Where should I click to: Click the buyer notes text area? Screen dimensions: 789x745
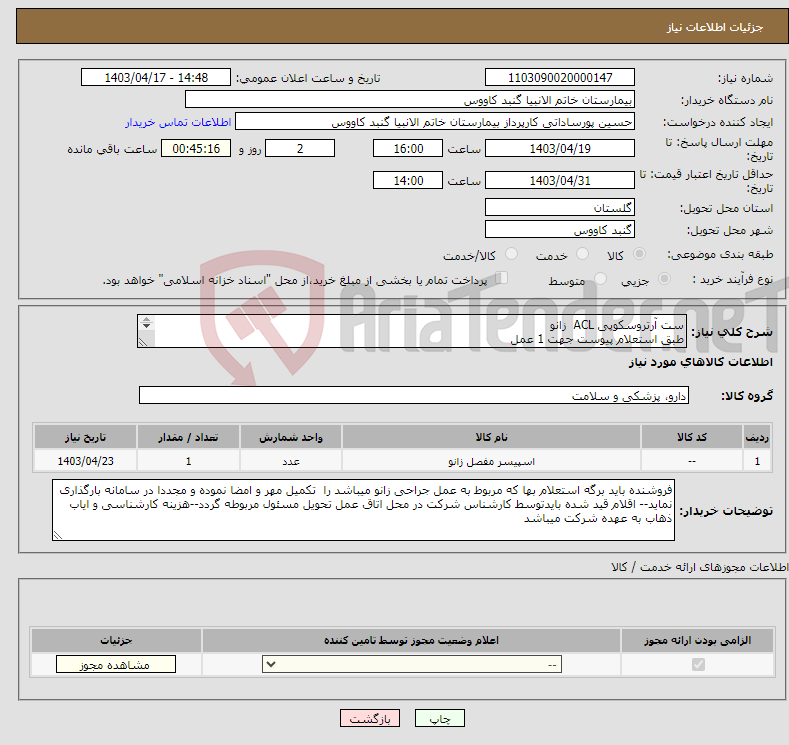tap(363, 510)
